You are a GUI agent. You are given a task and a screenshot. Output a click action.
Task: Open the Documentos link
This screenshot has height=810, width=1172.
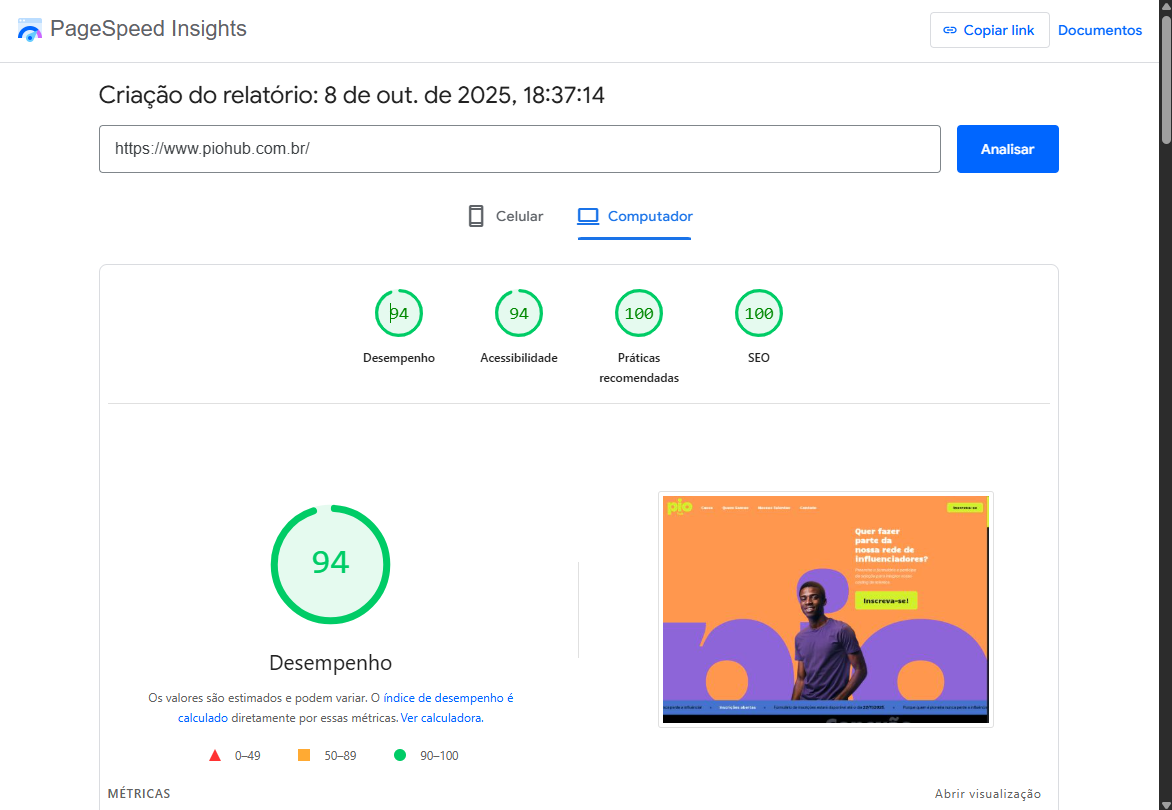[x=1100, y=30]
